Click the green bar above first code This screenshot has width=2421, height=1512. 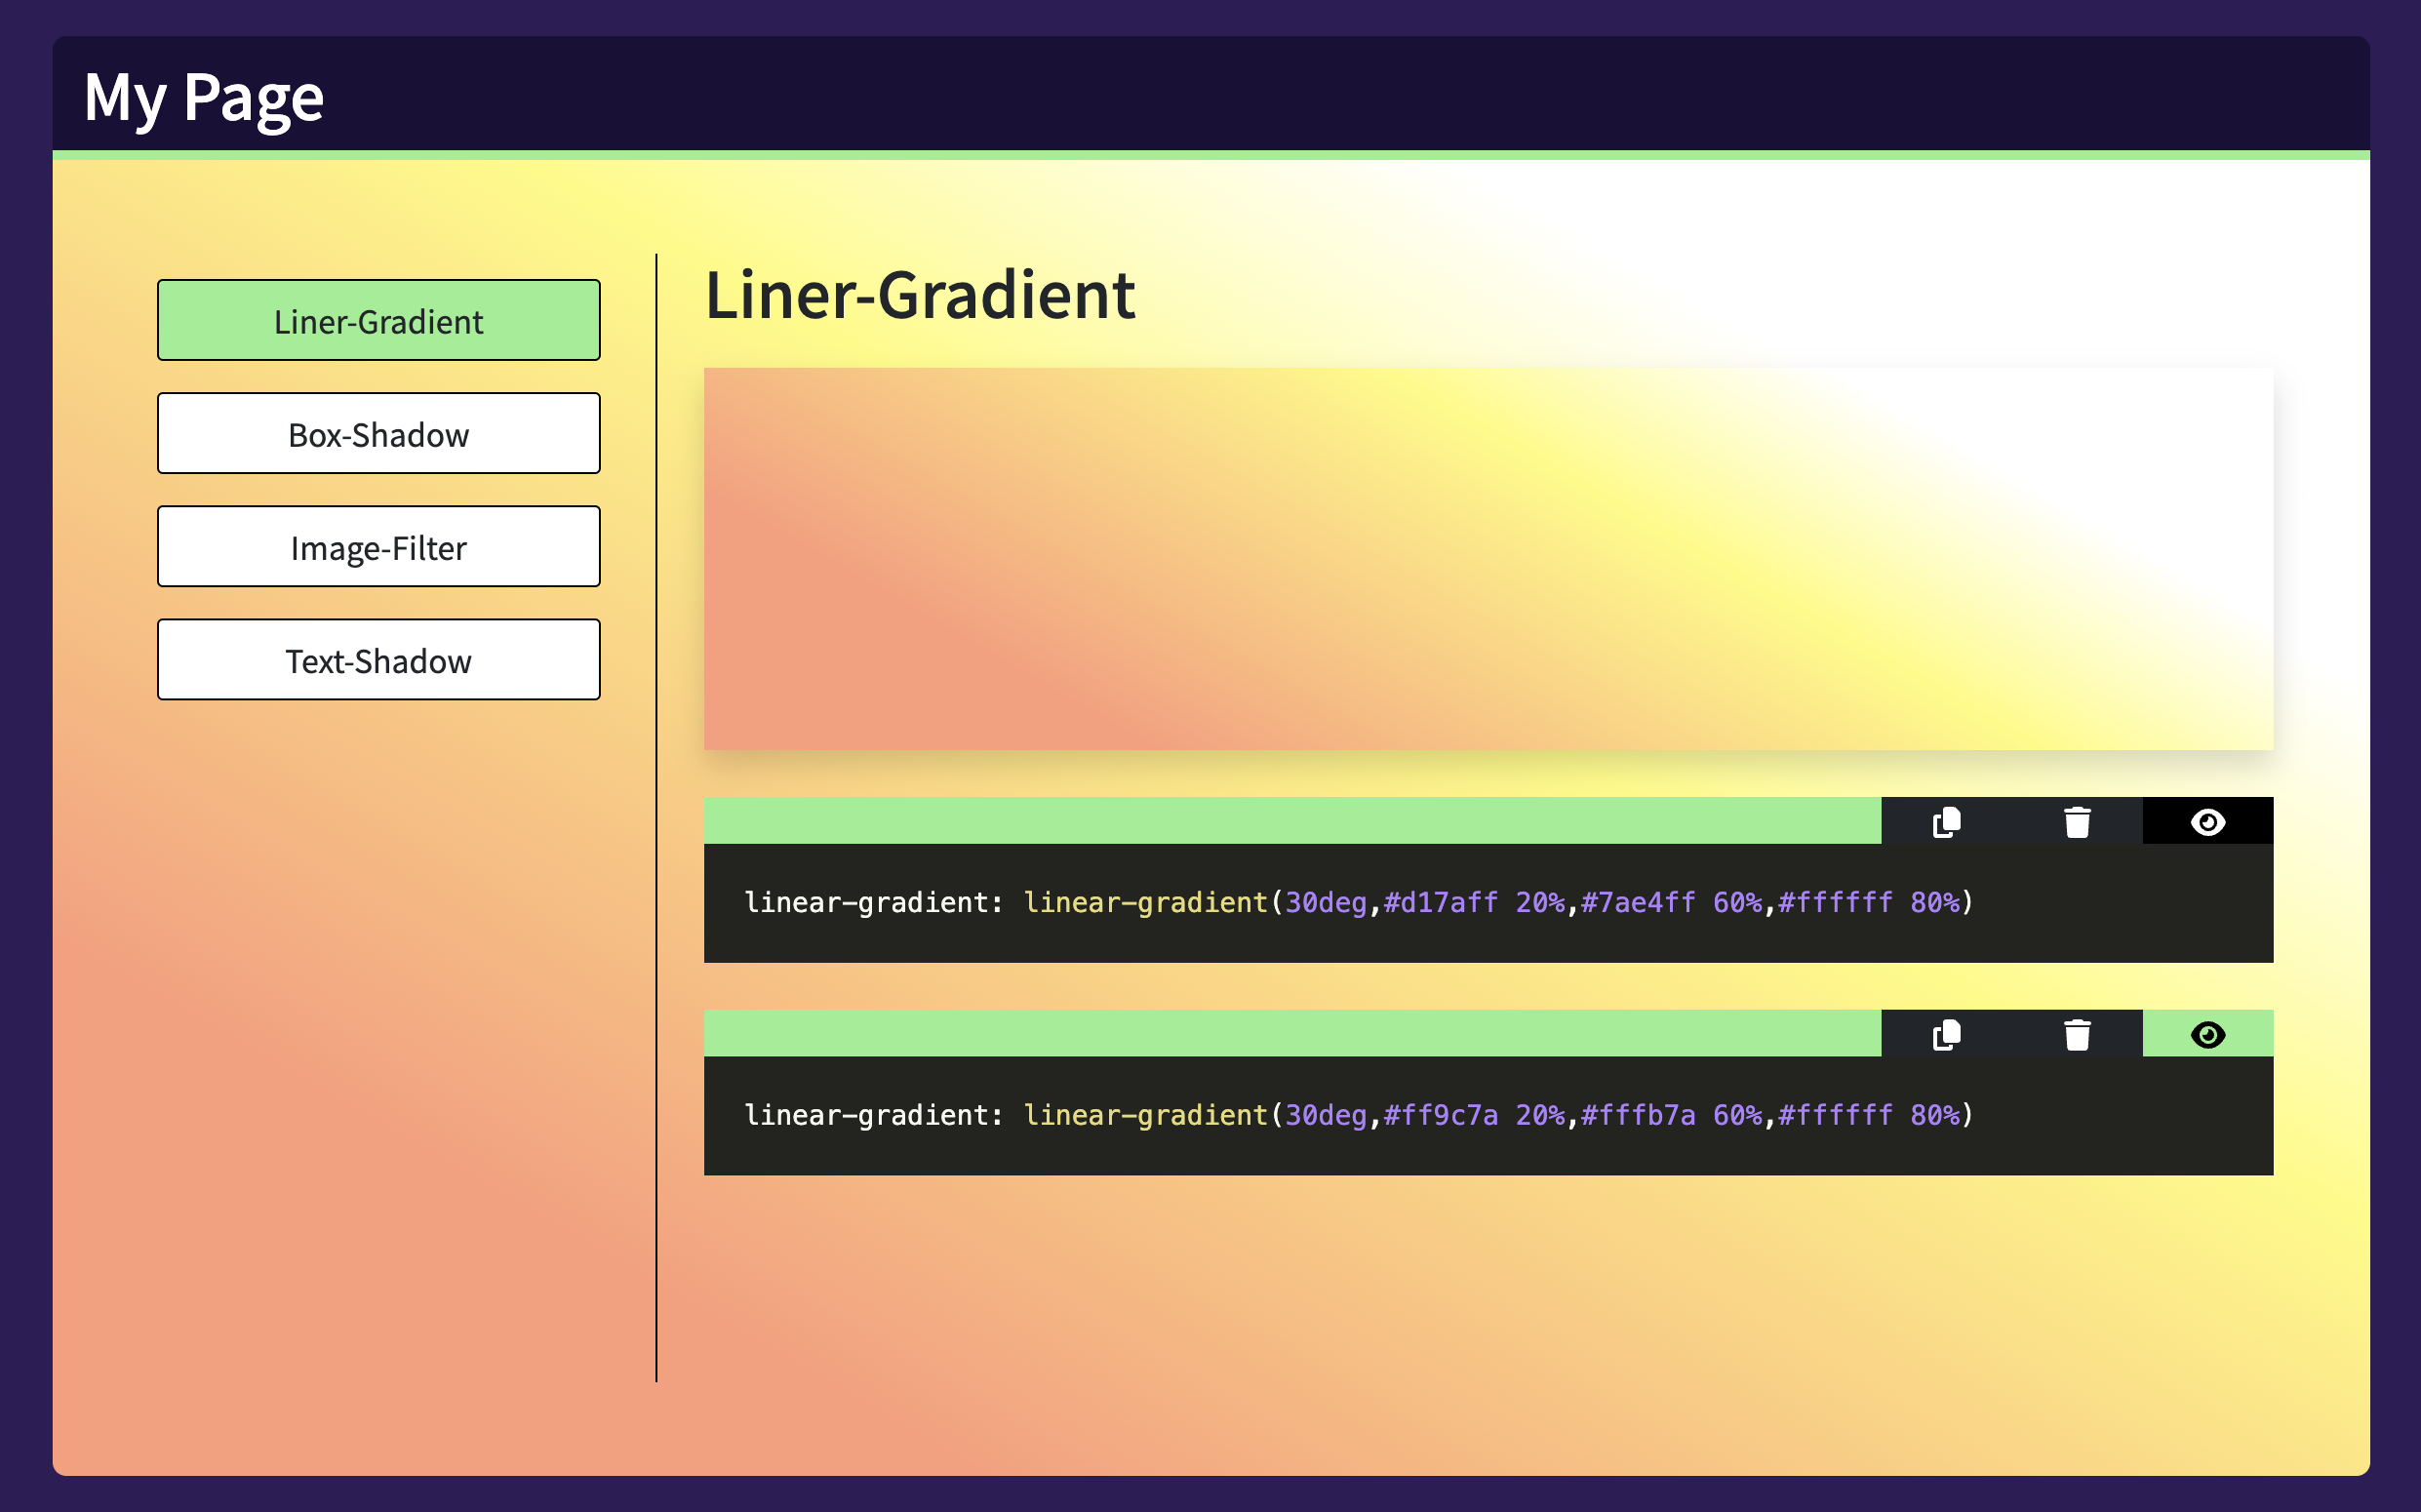coord(1291,821)
